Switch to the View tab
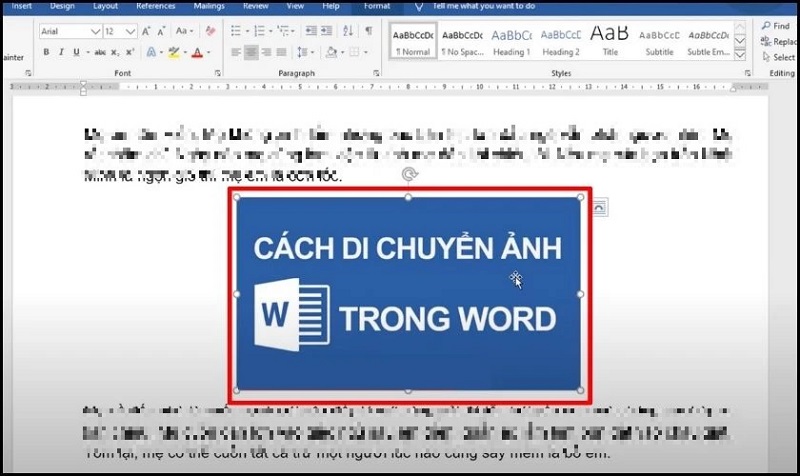The width and height of the screenshot is (800, 476). pos(295,6)
